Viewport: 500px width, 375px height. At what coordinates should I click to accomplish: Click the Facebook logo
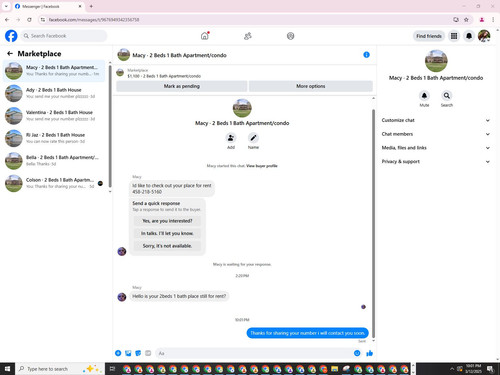(x=11, y=36)
